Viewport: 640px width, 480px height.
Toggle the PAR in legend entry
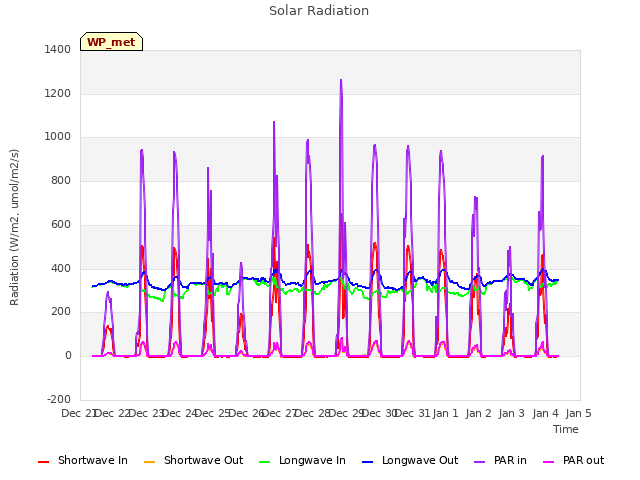click(500, 460)
